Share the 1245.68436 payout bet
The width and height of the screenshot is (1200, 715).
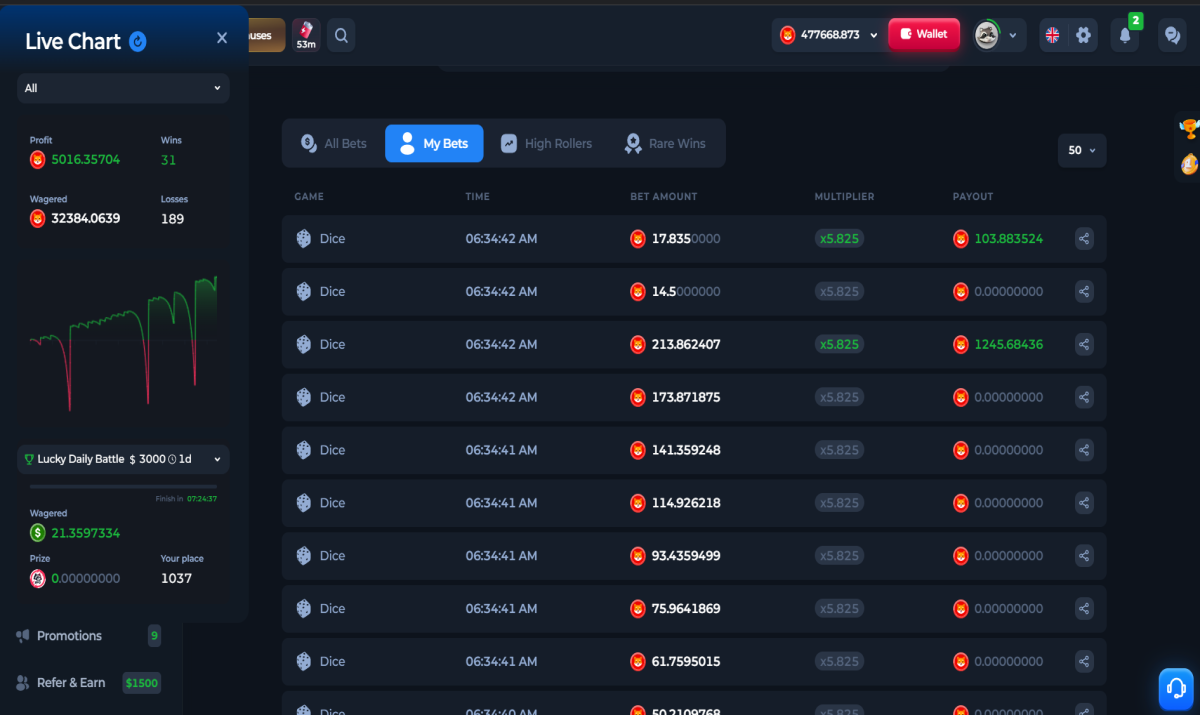point(1084,344)
